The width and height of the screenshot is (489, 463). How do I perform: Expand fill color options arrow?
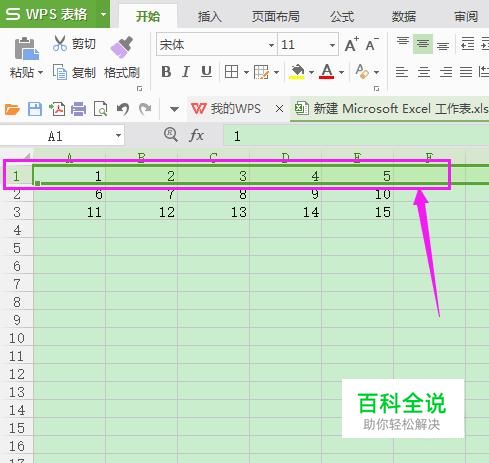[311, 72]
